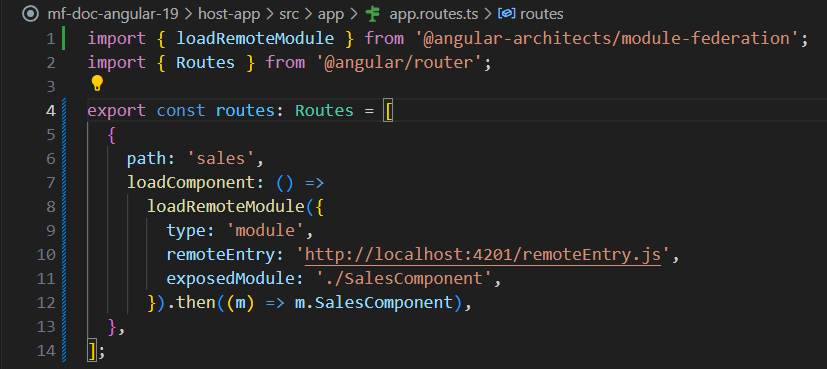
Task: Open mf-doc-angular-19 breadcrumb folder
Action: 112,14
